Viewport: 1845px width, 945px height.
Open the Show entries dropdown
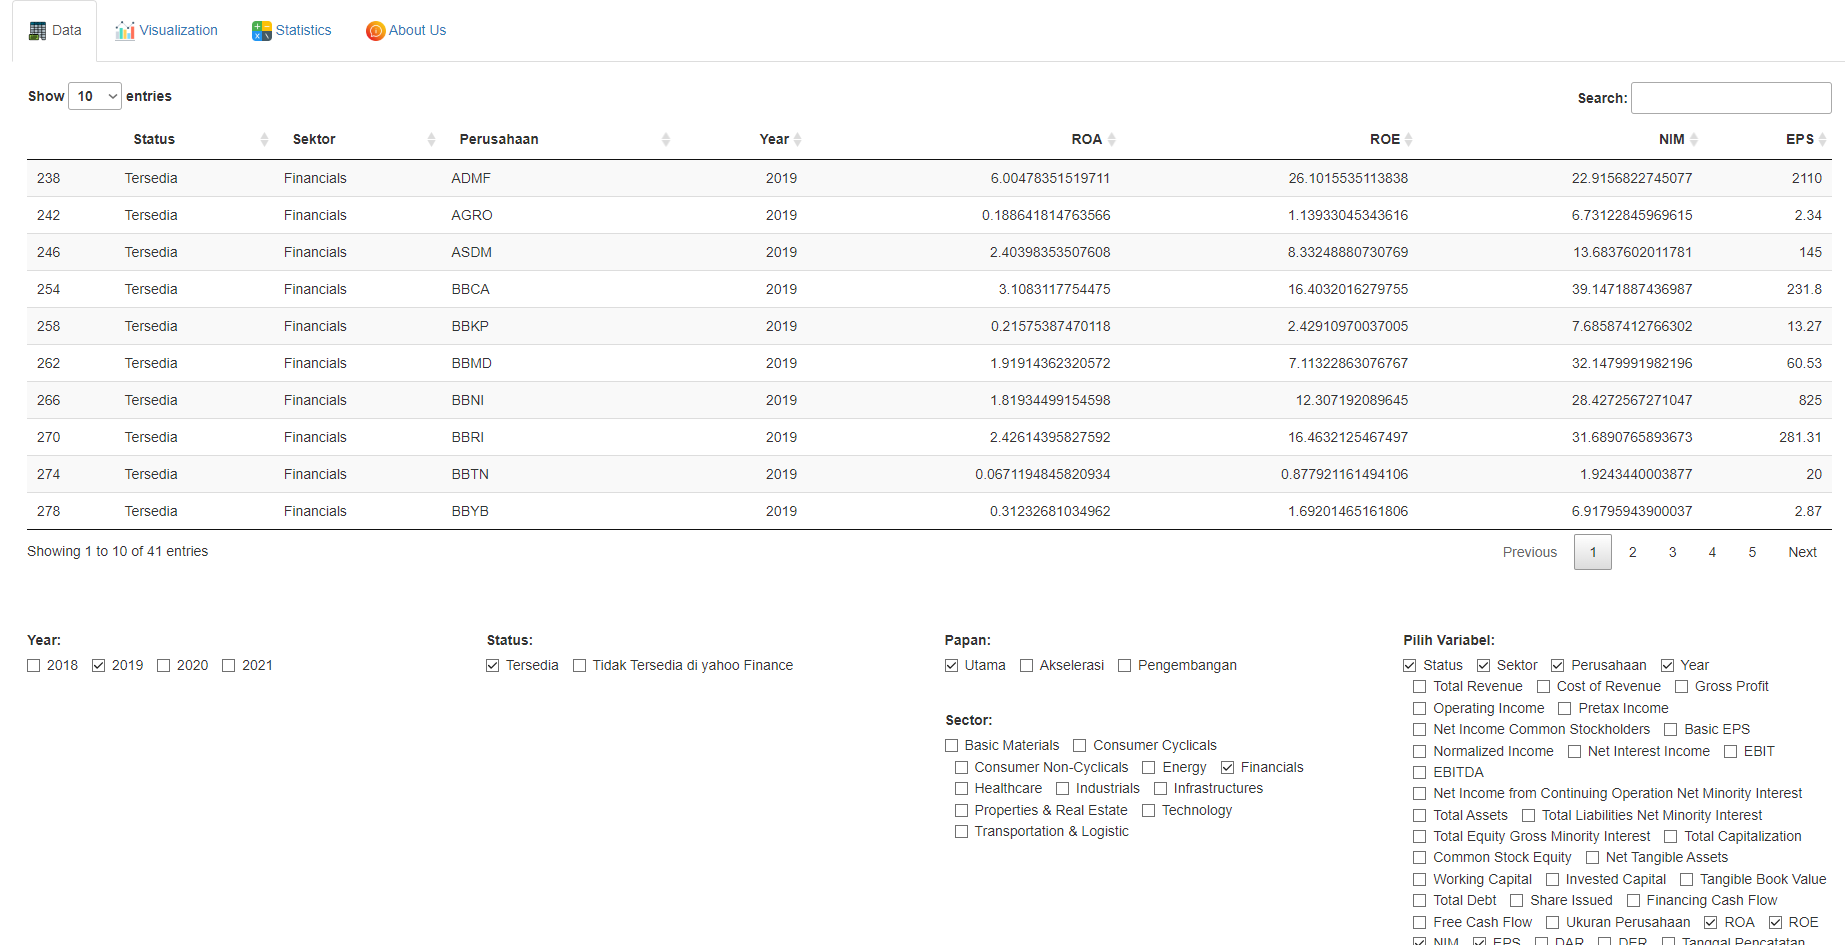[x=95, y=96]
